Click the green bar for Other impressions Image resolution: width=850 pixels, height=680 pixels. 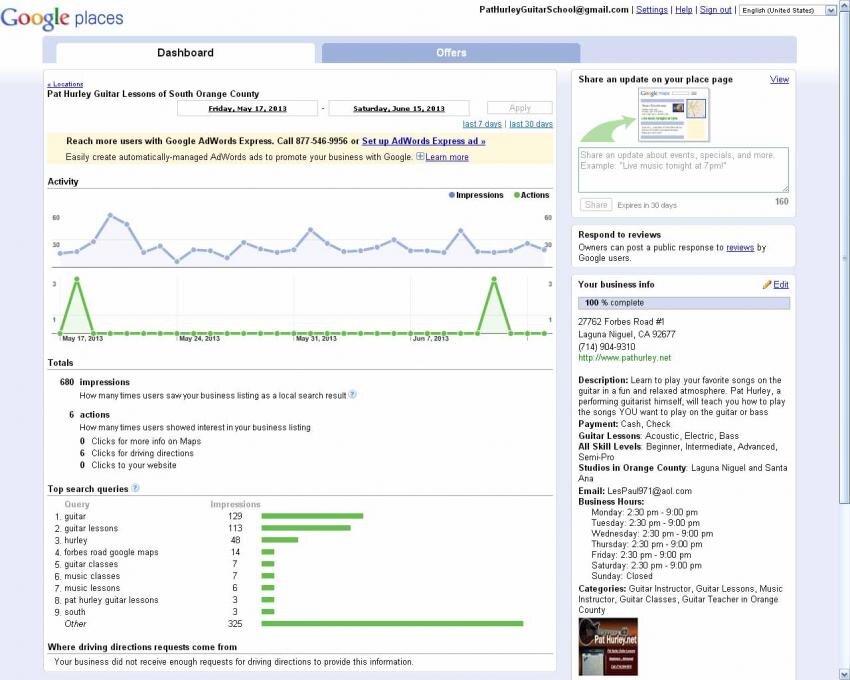(392, 624)
